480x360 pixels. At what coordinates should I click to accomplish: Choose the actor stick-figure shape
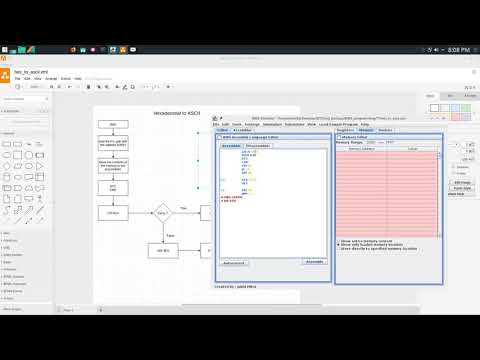[40, 199]
